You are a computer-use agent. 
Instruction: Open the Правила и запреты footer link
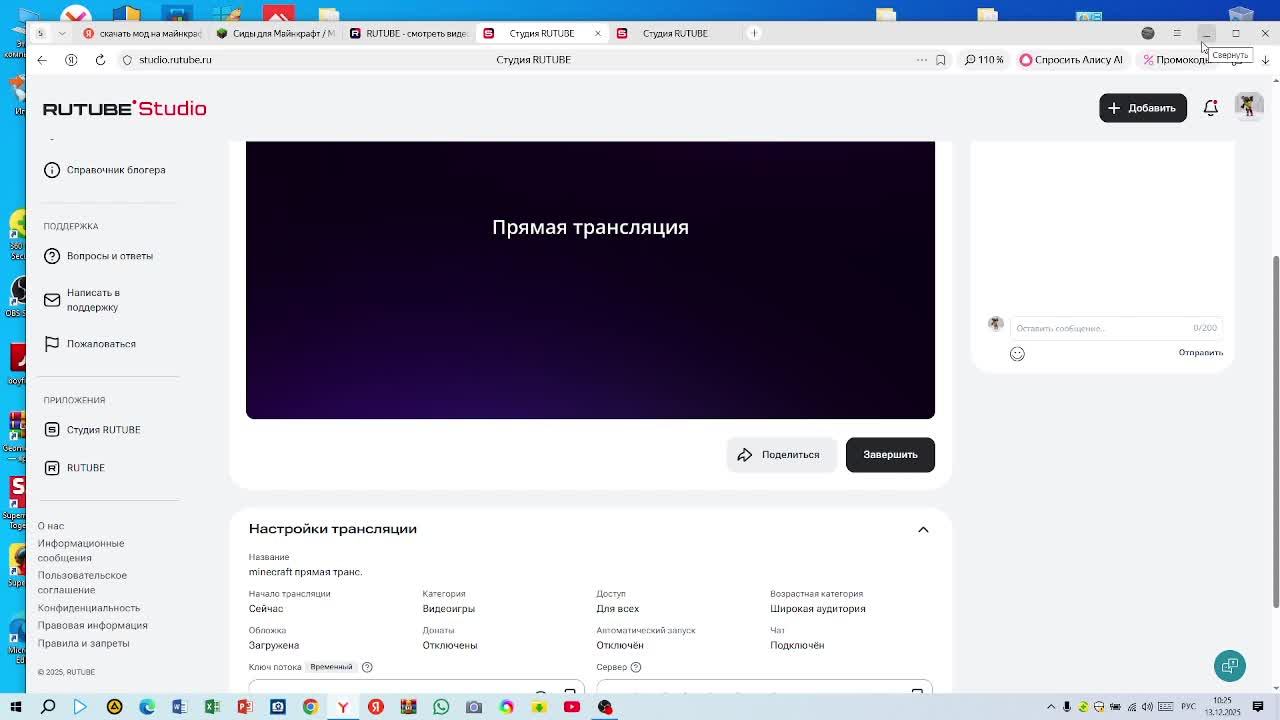[x=84, y=644]
